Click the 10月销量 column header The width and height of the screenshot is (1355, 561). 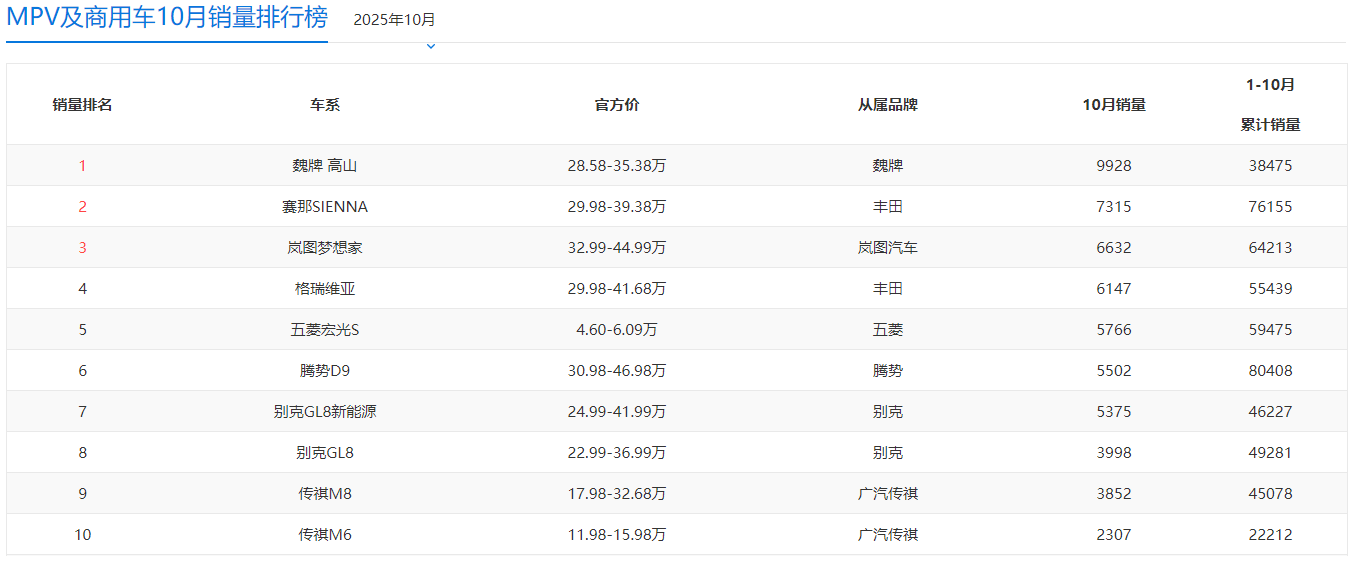click(1114, 105)
